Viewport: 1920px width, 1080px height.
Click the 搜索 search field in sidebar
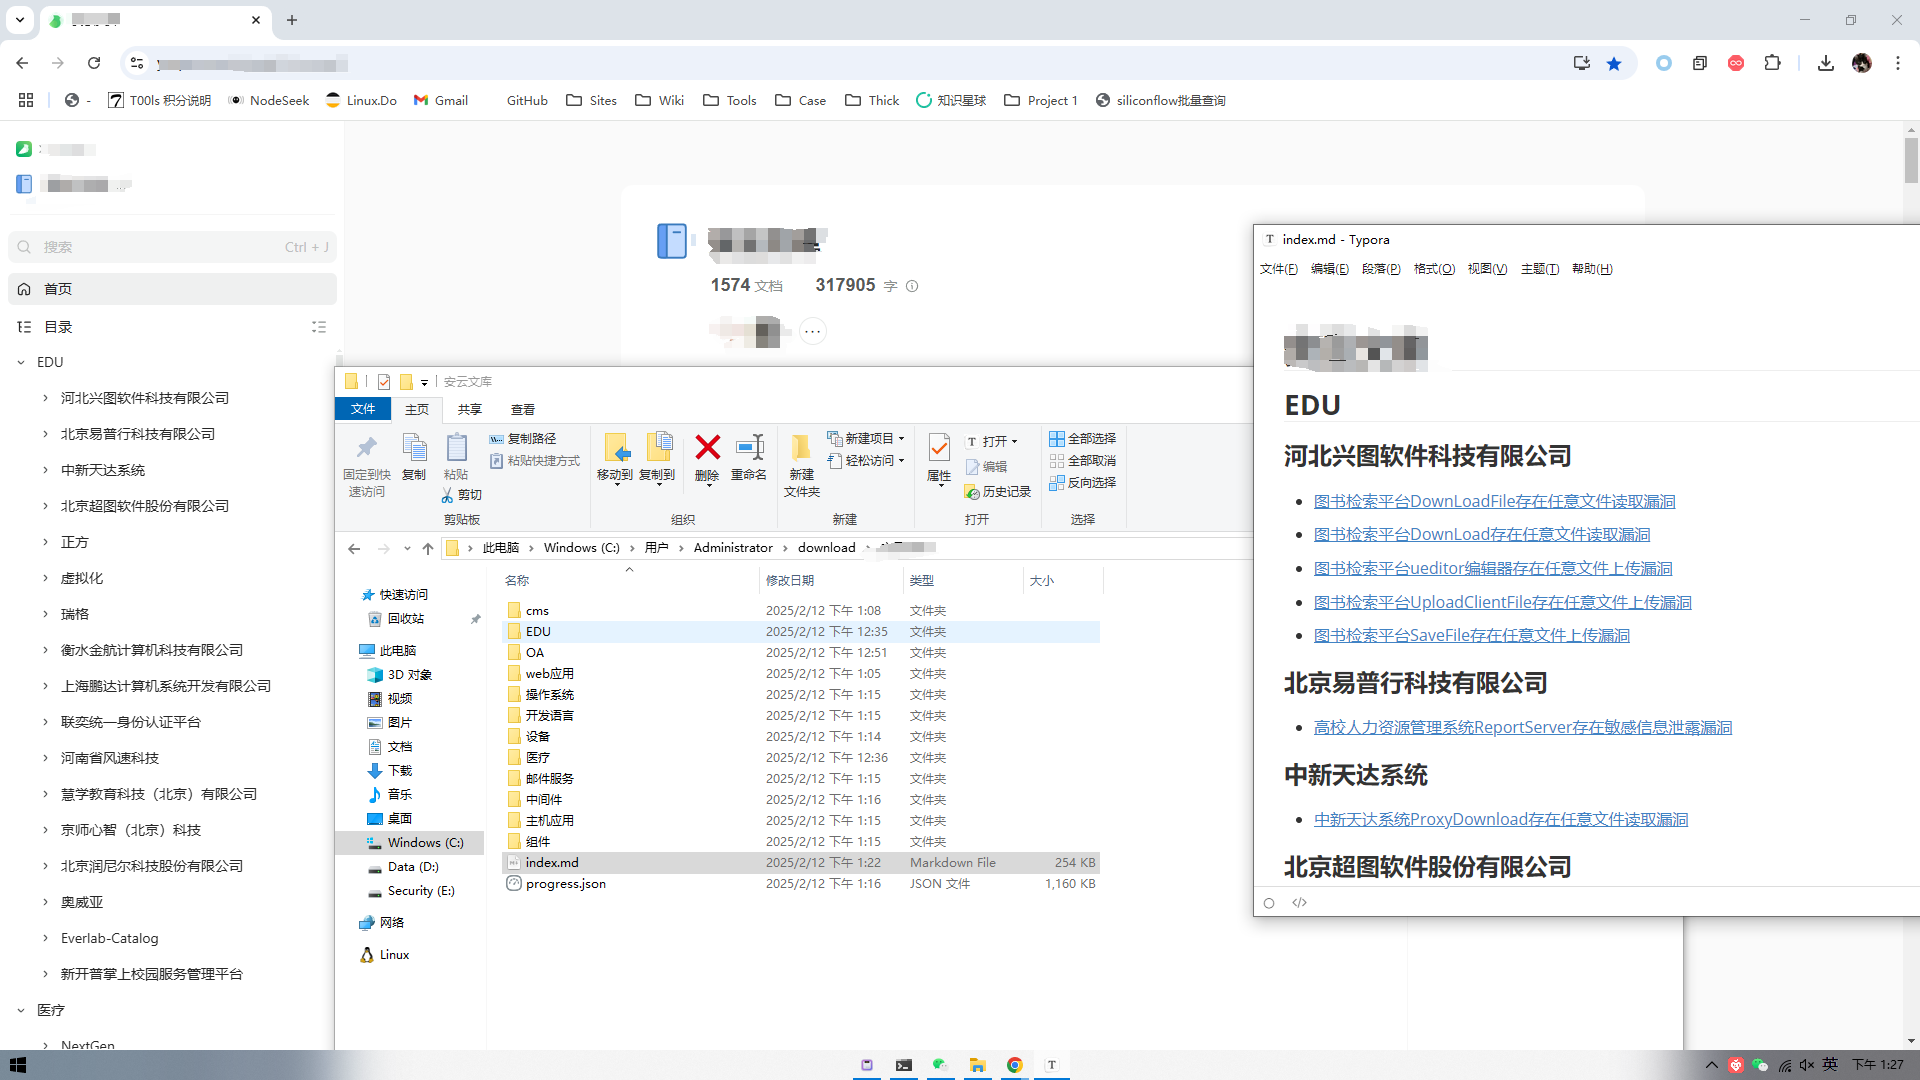coord(160,247)
